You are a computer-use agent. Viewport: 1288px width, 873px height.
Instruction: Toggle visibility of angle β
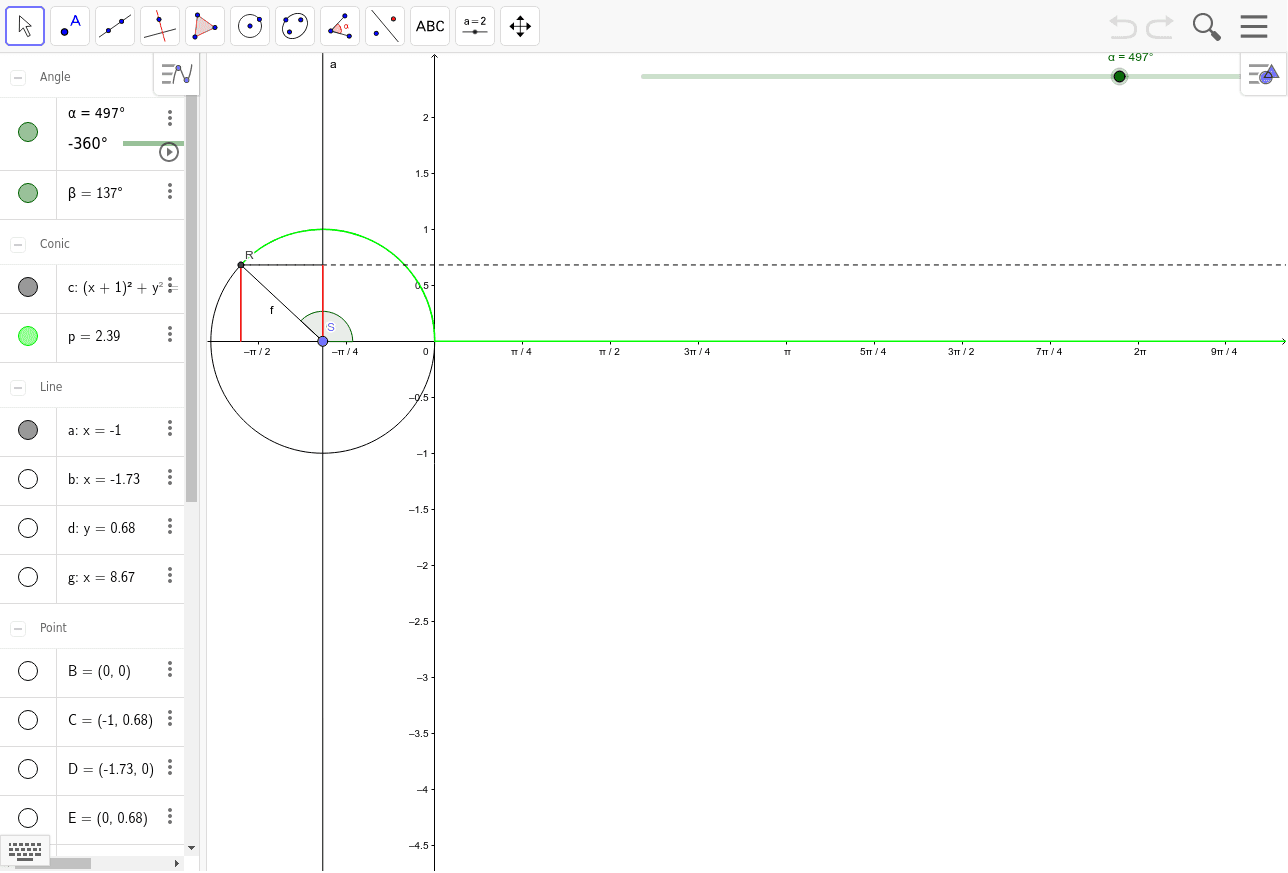(x=28, y=193)
